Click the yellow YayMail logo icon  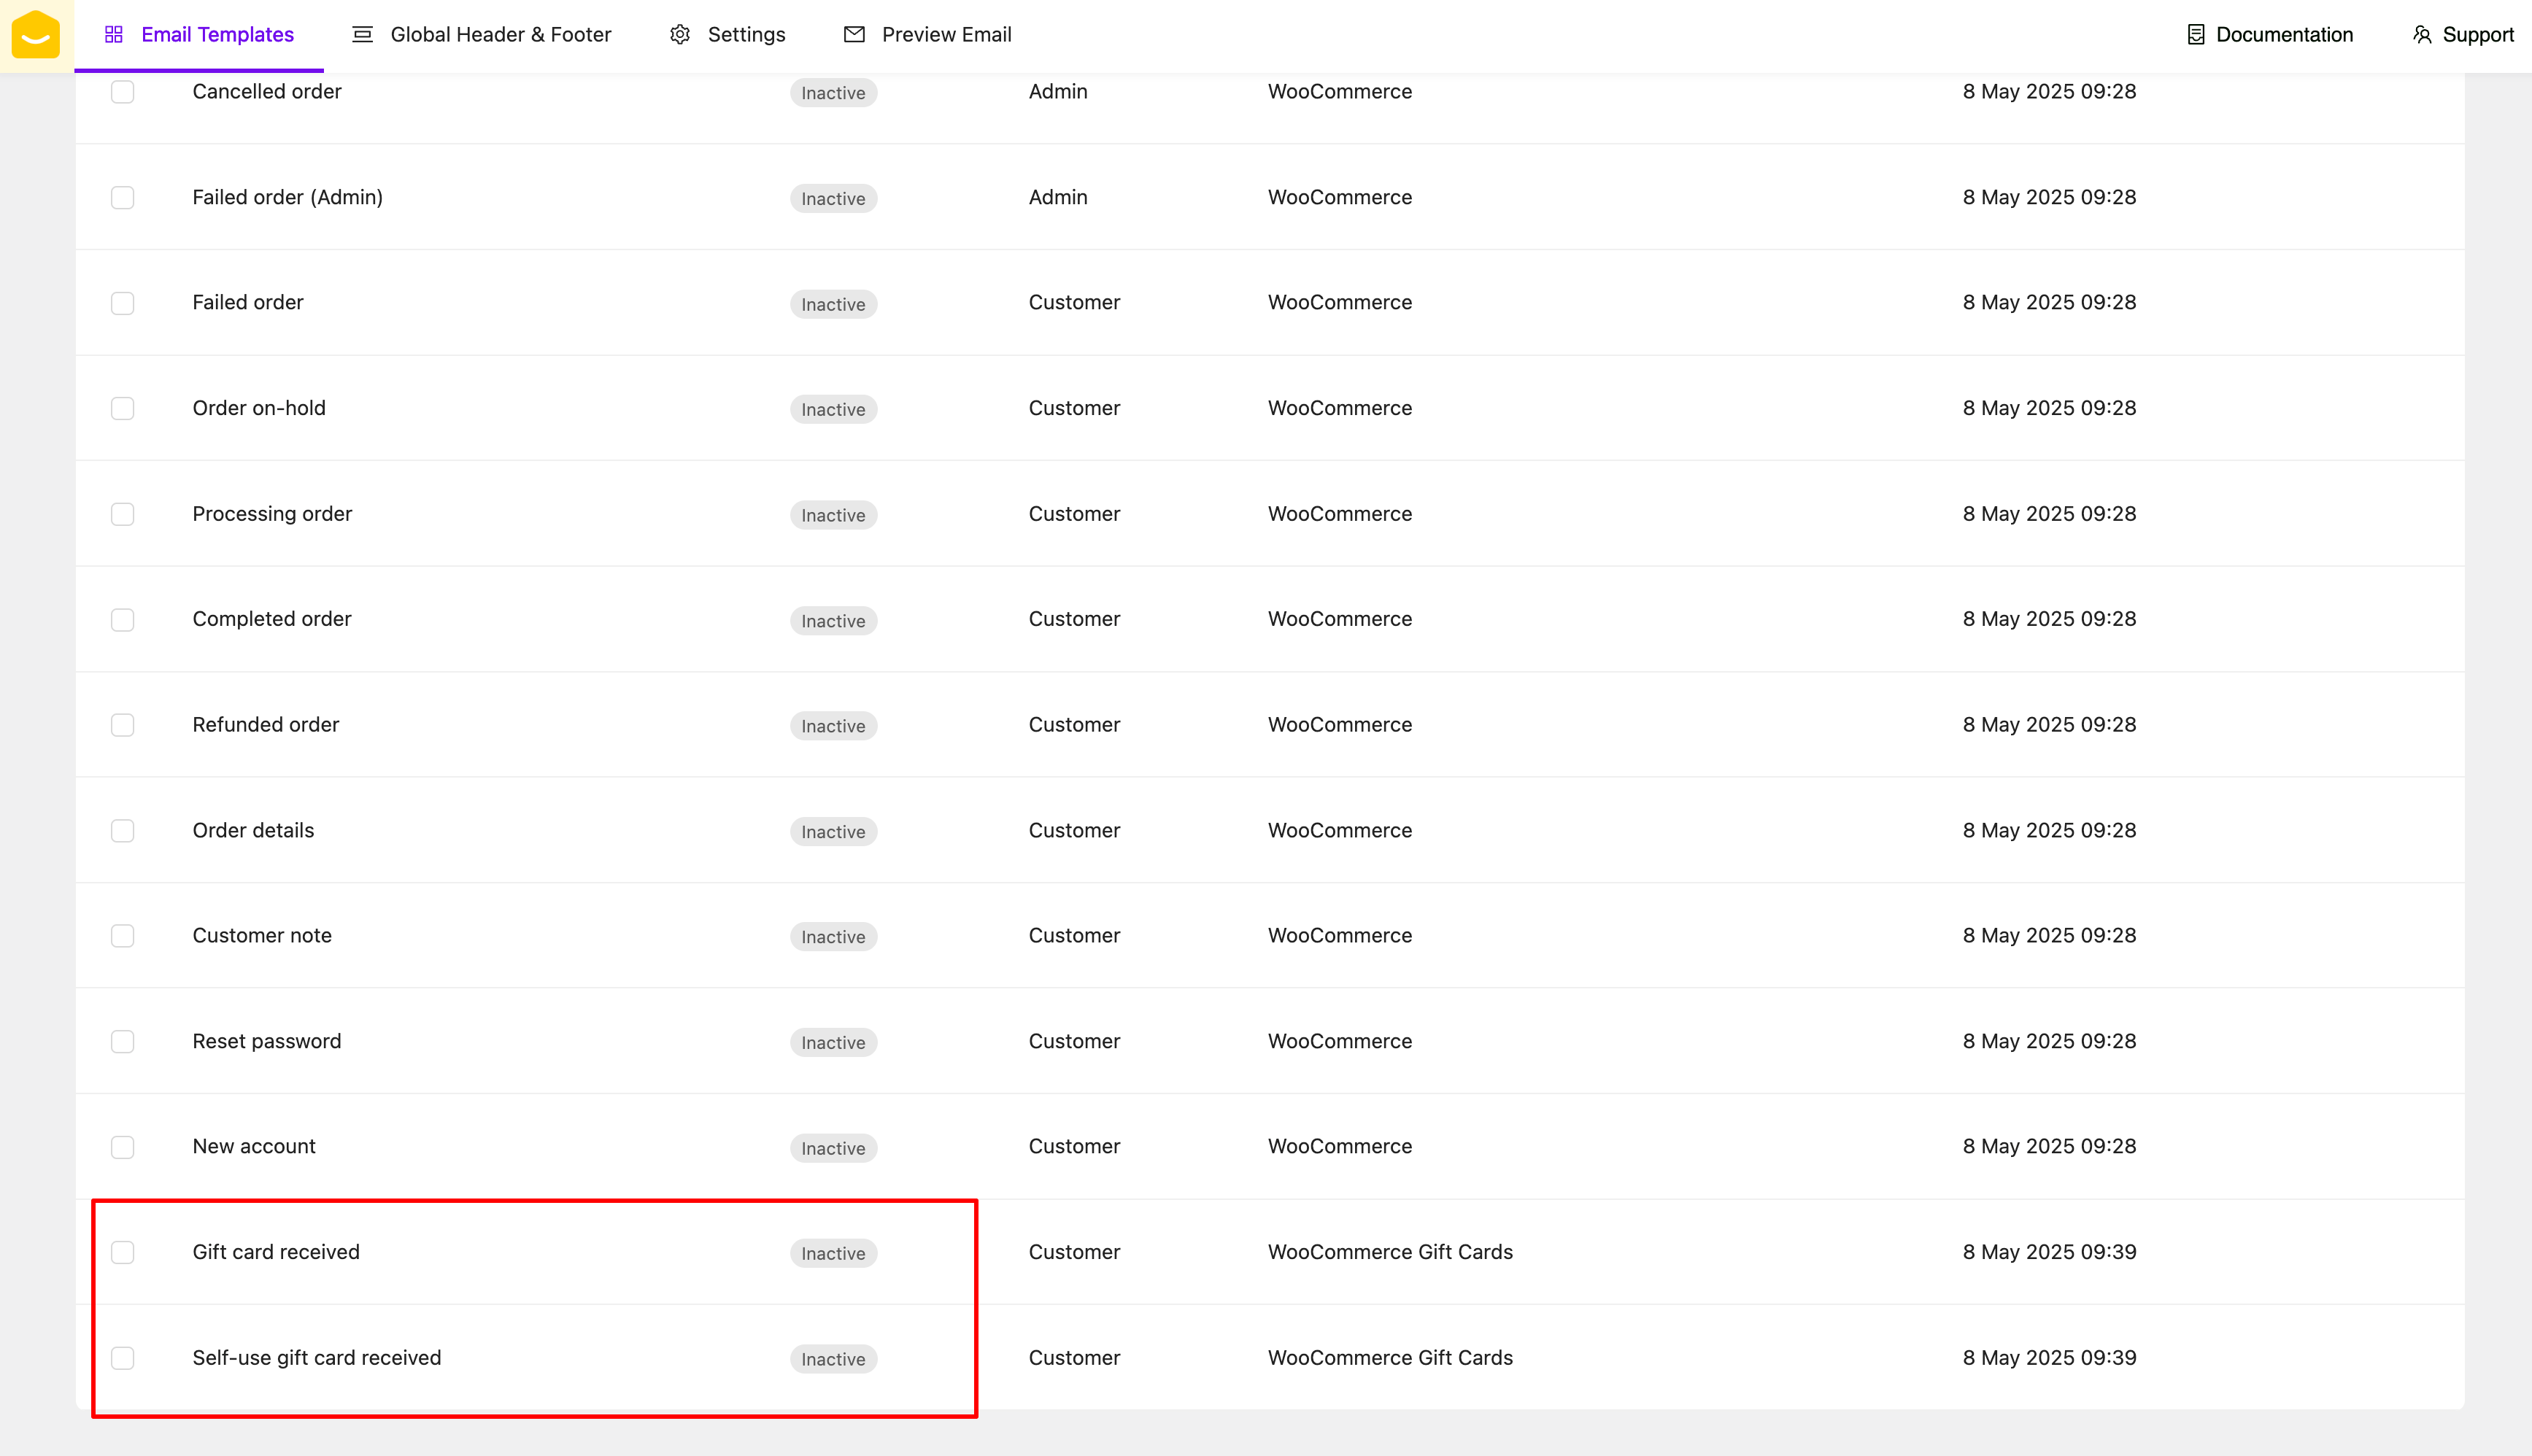point(36,35)
